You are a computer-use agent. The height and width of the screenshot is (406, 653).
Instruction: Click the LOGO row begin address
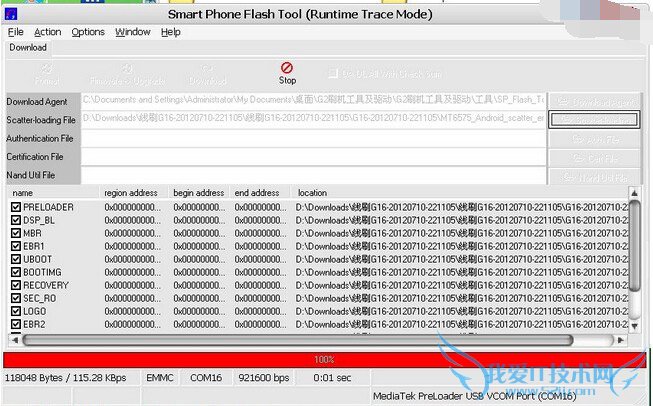click(199, 311)
